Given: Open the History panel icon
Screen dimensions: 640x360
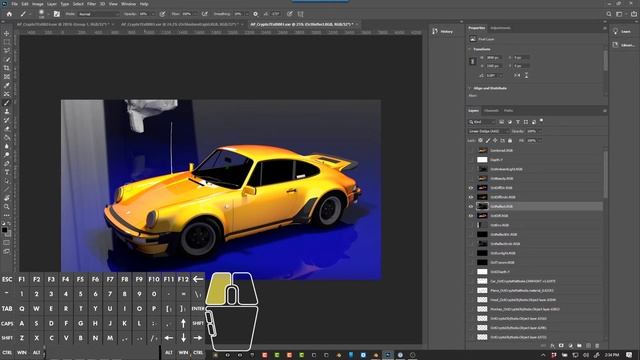Looking at the screenshot, I should tap(435, 31).
